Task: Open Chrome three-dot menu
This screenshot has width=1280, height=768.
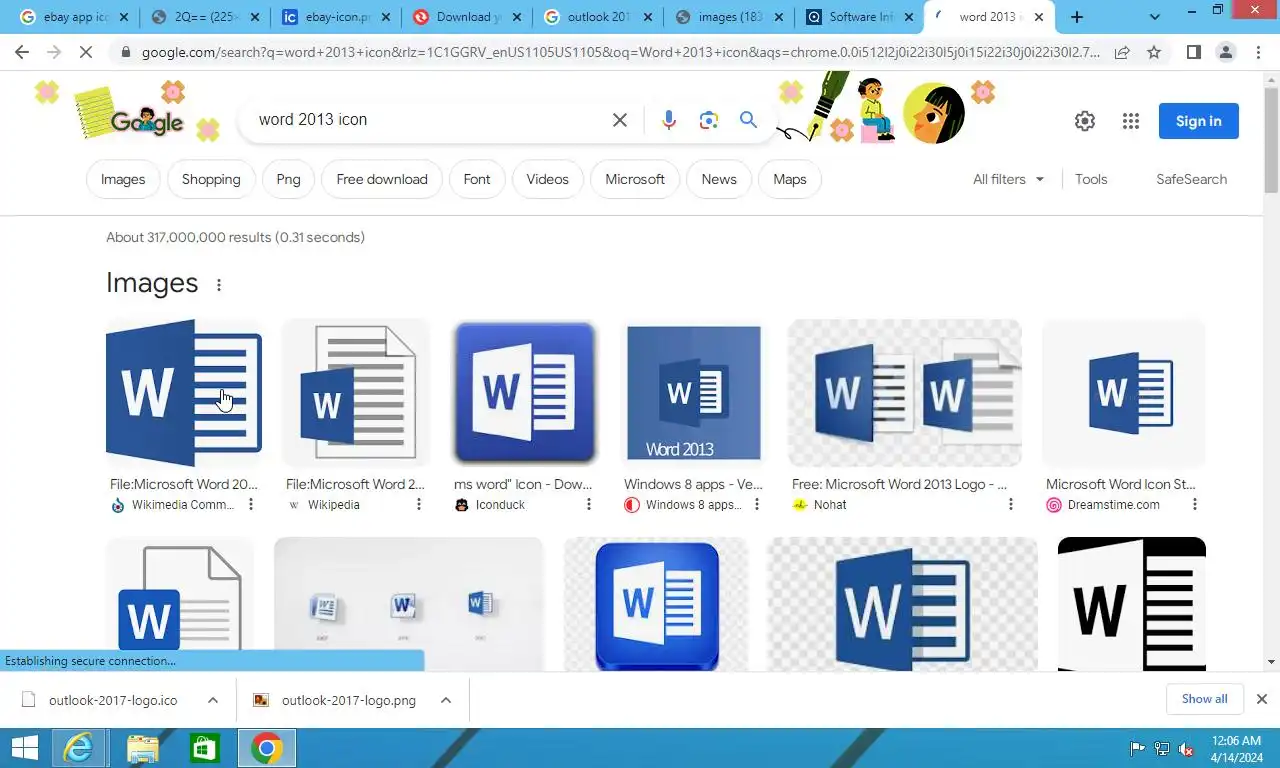Action: (1258, 52)
